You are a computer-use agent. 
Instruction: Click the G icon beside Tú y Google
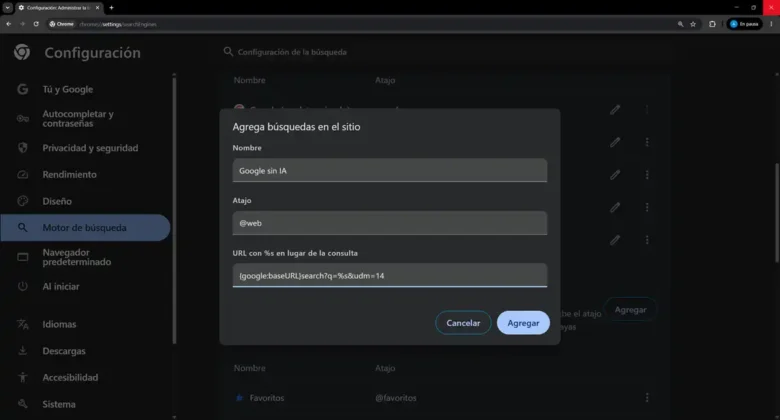point(22,89)
